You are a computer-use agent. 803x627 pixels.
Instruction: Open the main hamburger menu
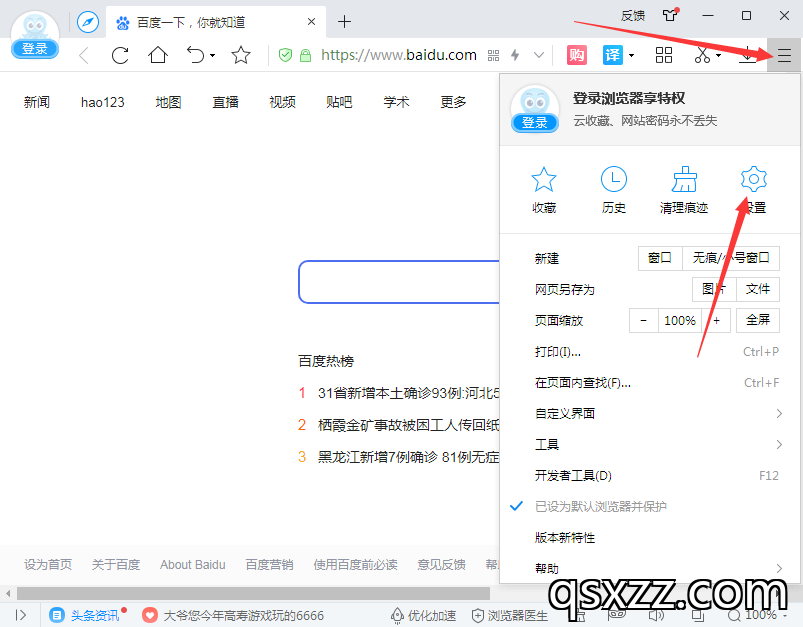[x=784, y=55]
